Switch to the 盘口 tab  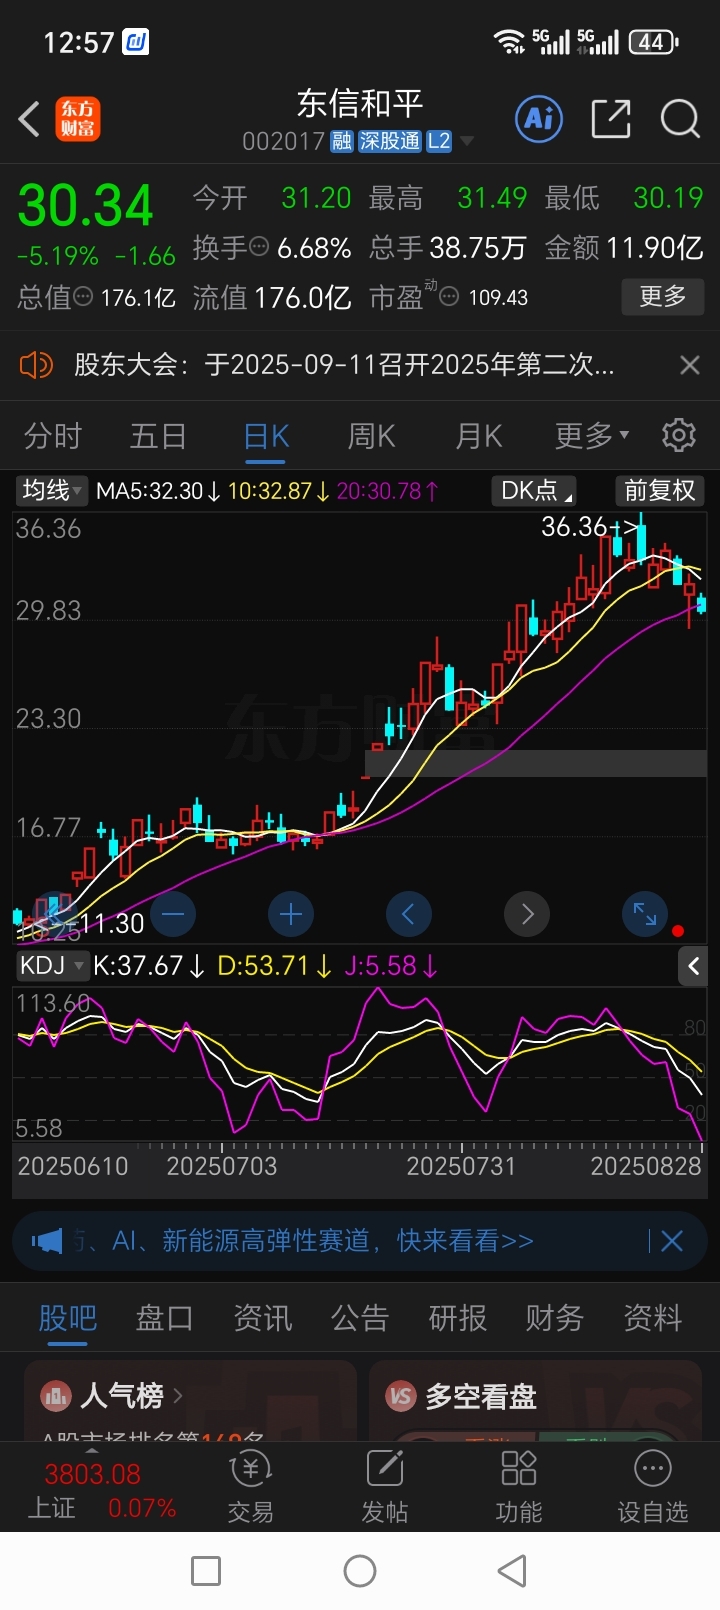pyautogui.click(x=165, y=1318)
